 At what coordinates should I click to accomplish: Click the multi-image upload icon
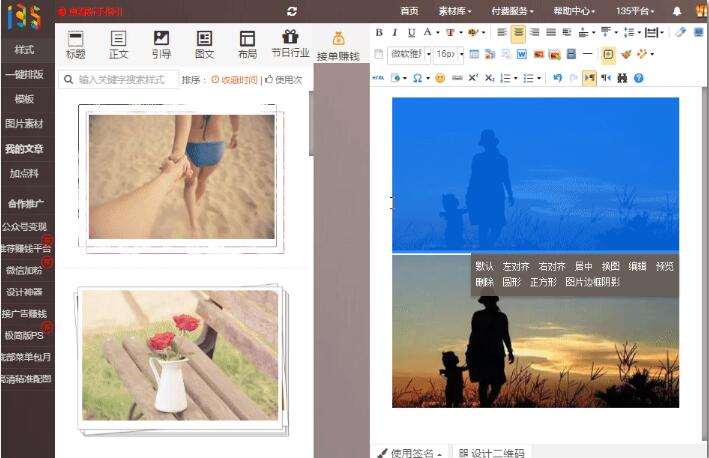coord(554,55)
